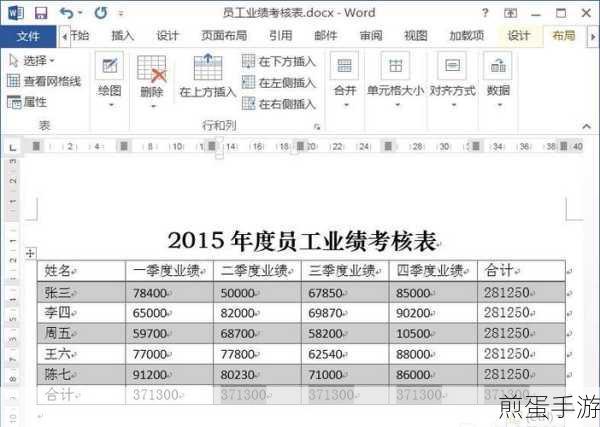This screenshot has height=427, width=600.
Task: Click the 对齐方式 icon
Action: pos(452,65)
